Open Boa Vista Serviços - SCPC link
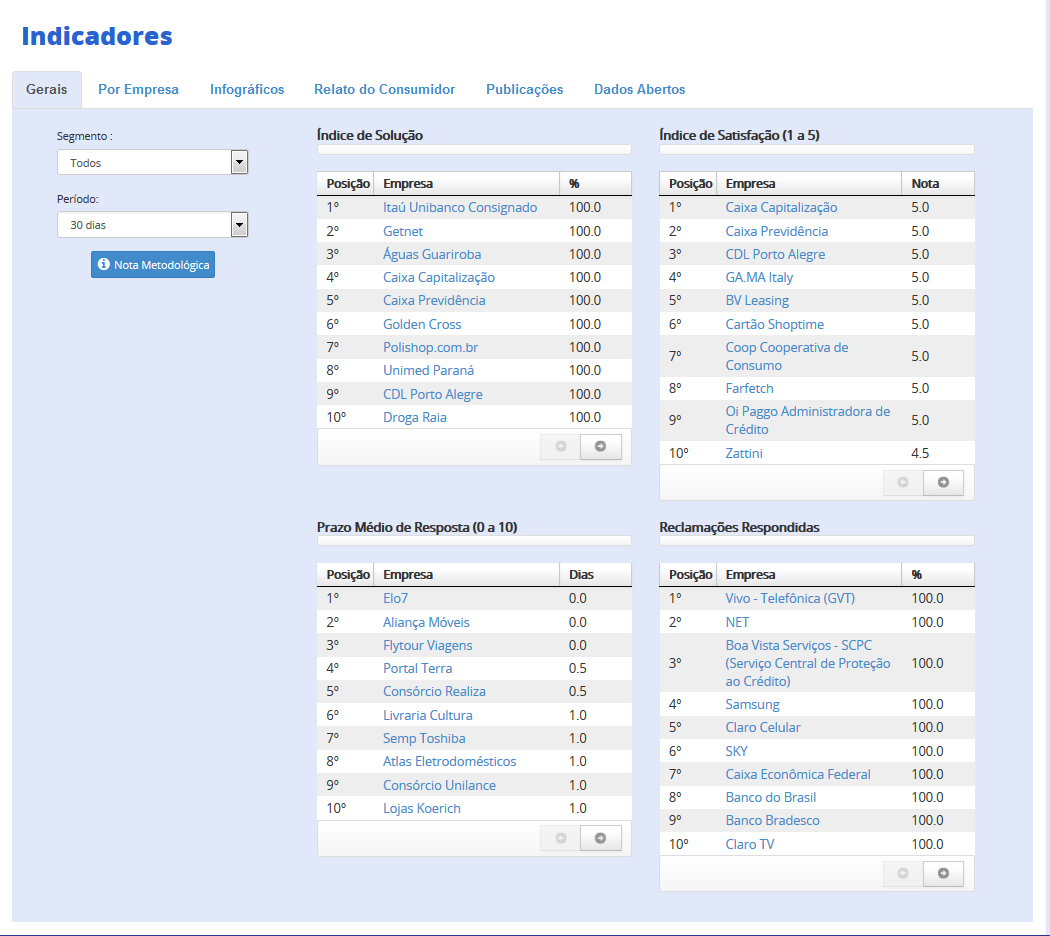Screen dimensions: 1050x936 click(x=808, y=664)
